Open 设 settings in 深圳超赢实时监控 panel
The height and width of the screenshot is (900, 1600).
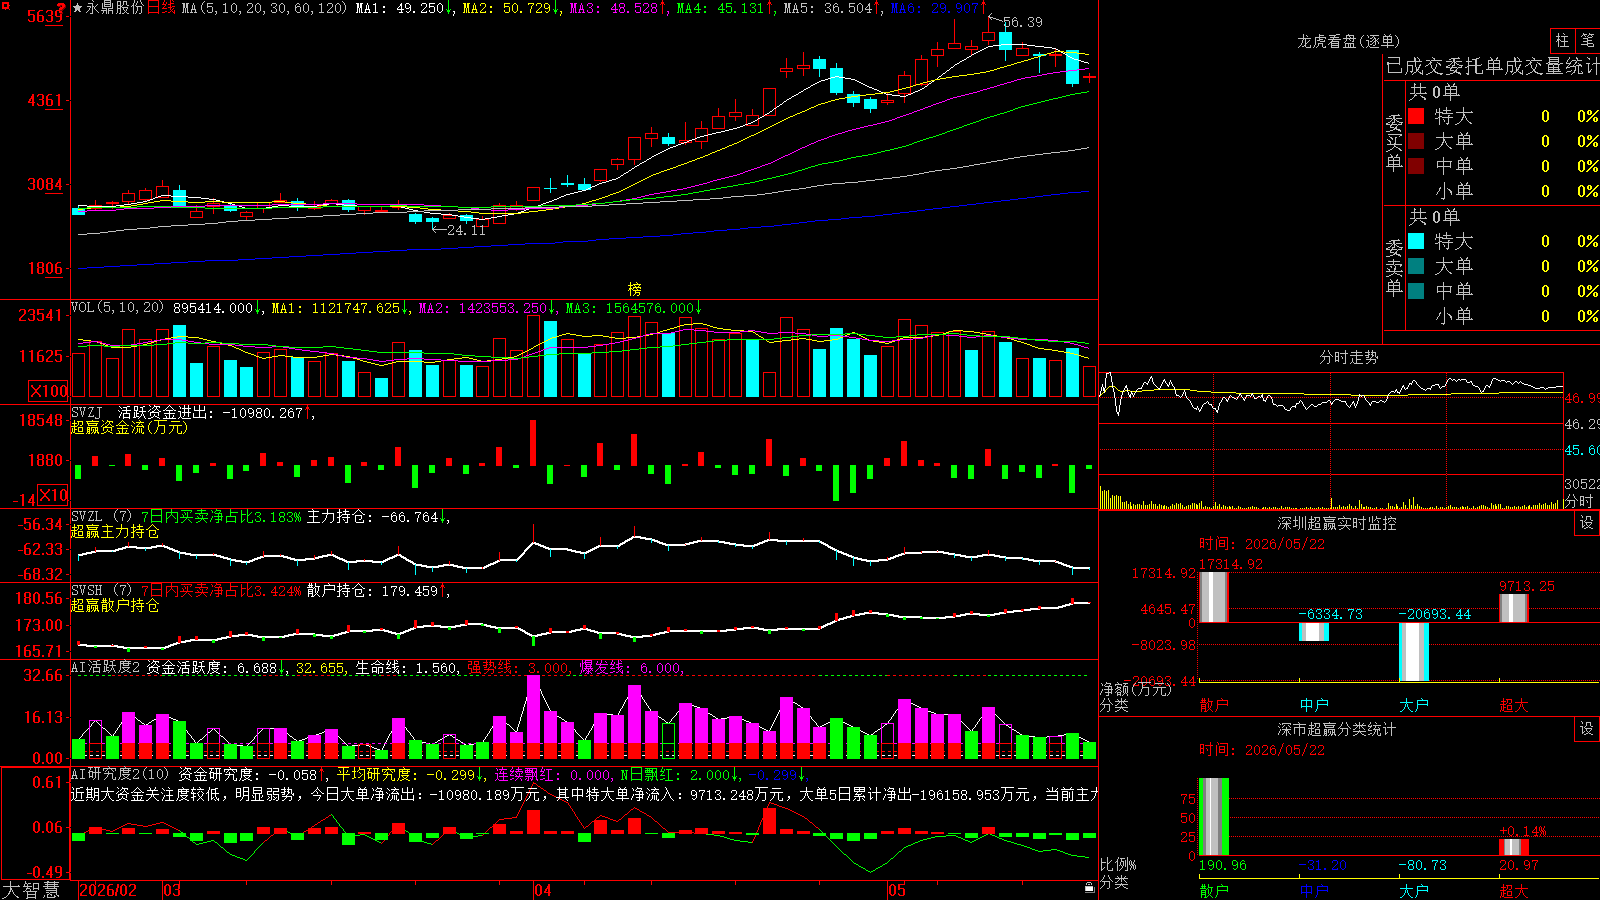(x=1587, y=523)
